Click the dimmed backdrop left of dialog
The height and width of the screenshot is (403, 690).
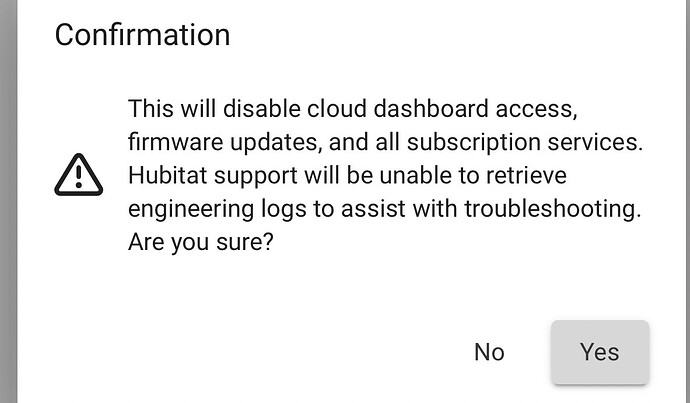pos(8,200)
